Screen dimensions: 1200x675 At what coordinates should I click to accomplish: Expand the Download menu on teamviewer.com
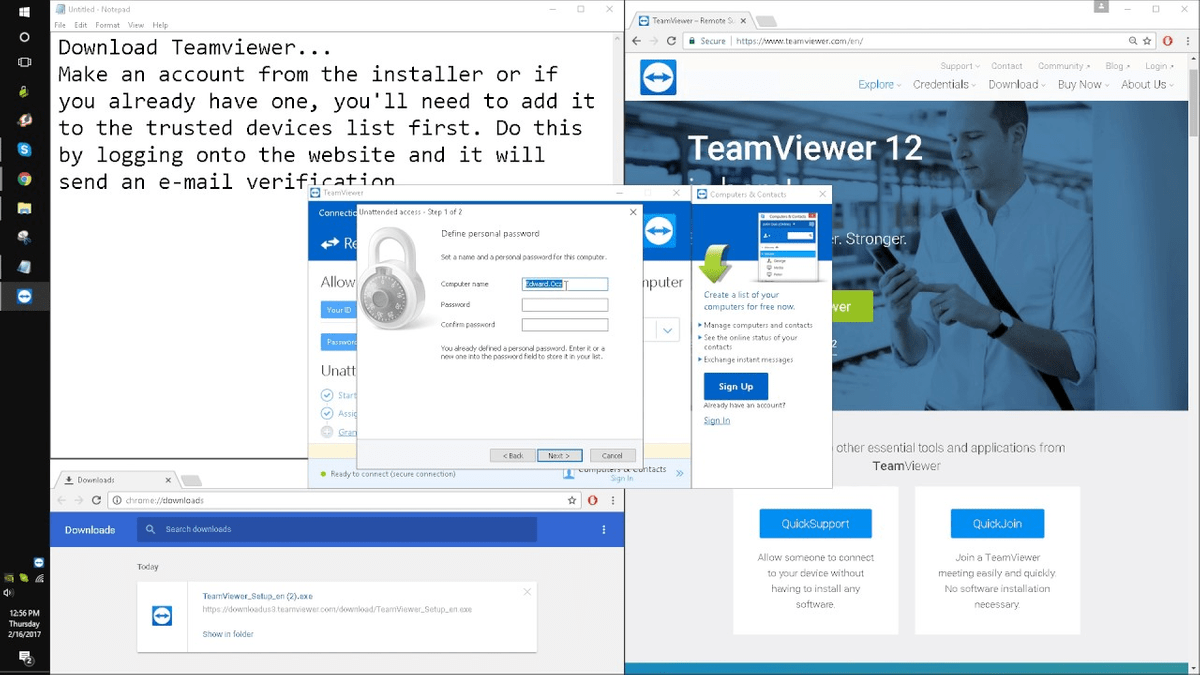1014,84
